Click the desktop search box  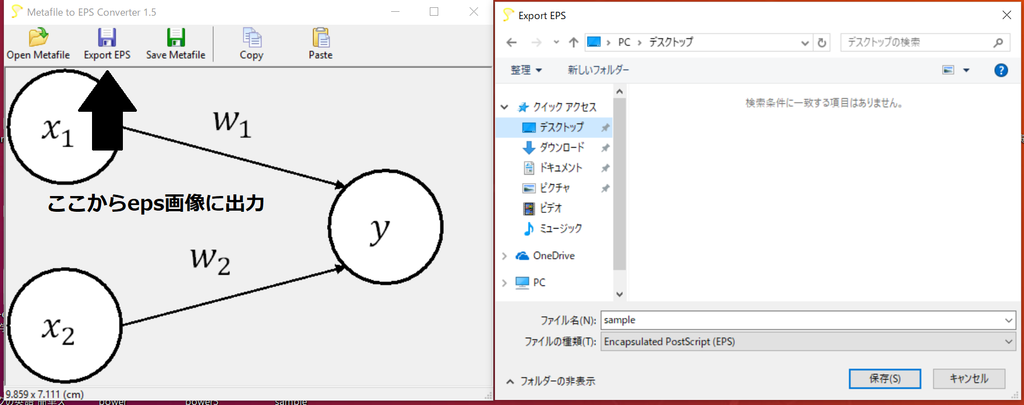(x=924, y=42)
